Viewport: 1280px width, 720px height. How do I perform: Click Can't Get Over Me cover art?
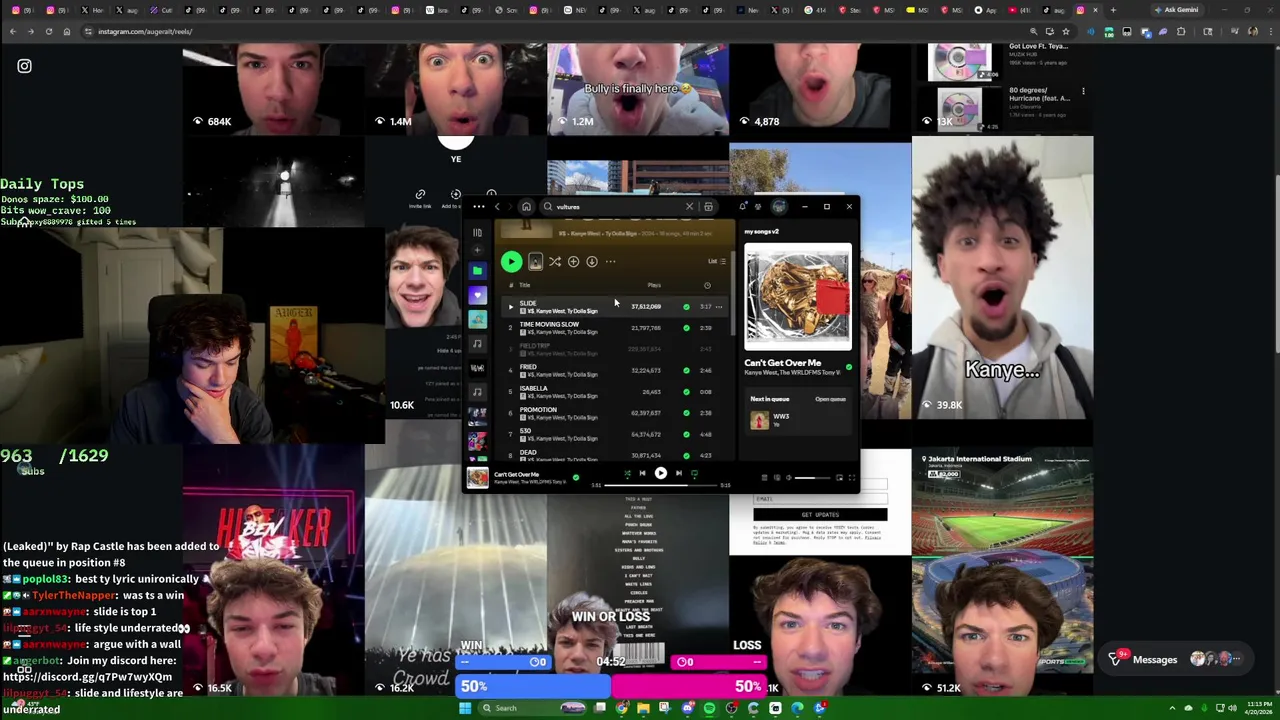(798, 297)
